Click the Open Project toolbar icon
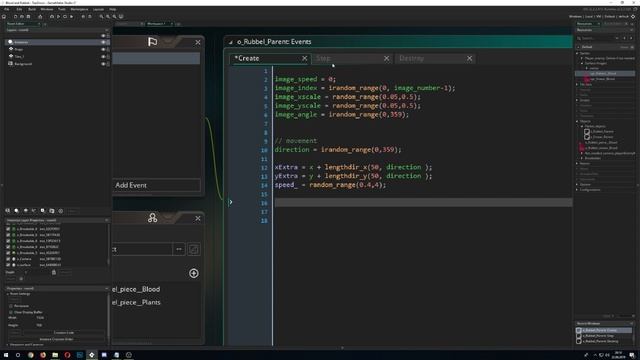640x360 pixels. pos(22,17)
